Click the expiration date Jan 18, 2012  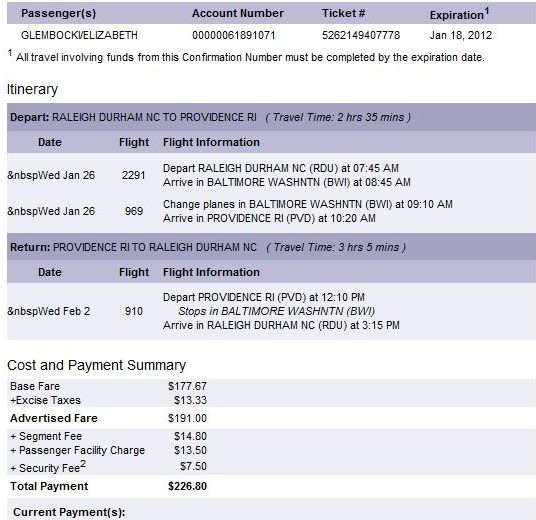[460, 35]
